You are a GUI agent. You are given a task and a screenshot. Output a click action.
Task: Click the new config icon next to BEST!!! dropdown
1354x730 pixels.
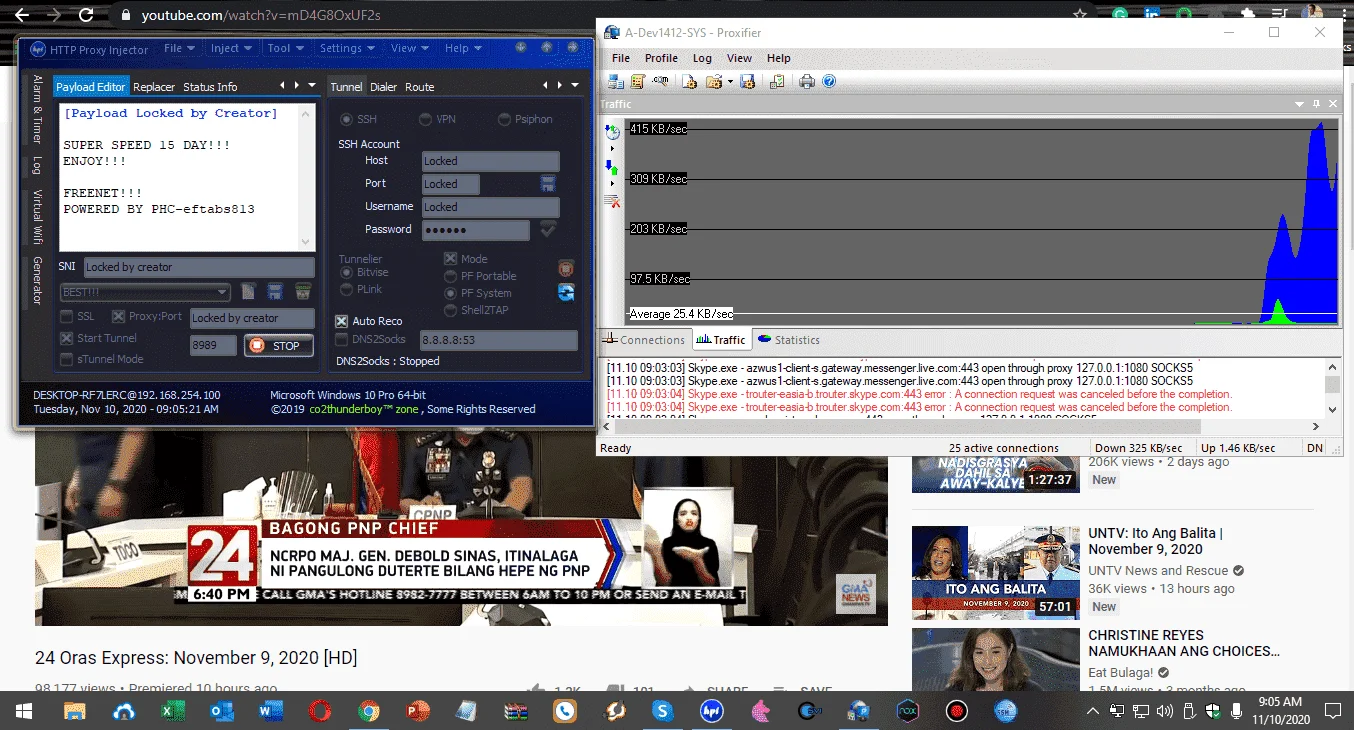pyautogui.click(x=249, y=292)
